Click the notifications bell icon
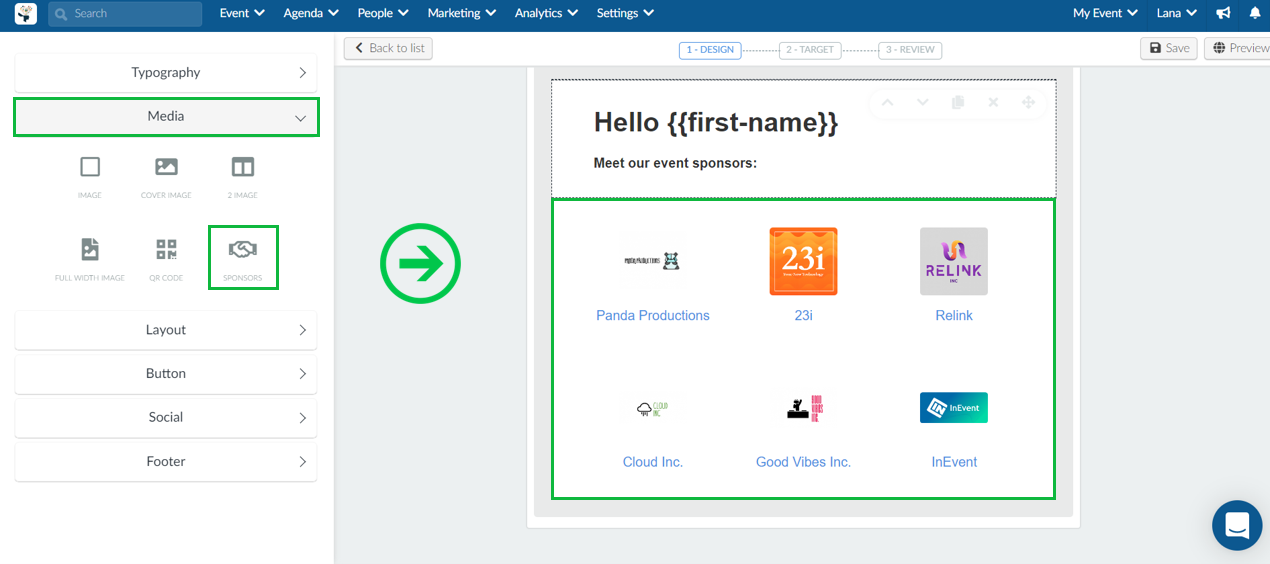The height and width of the screenshot is (564, 1270). (x=1255, y=13)
